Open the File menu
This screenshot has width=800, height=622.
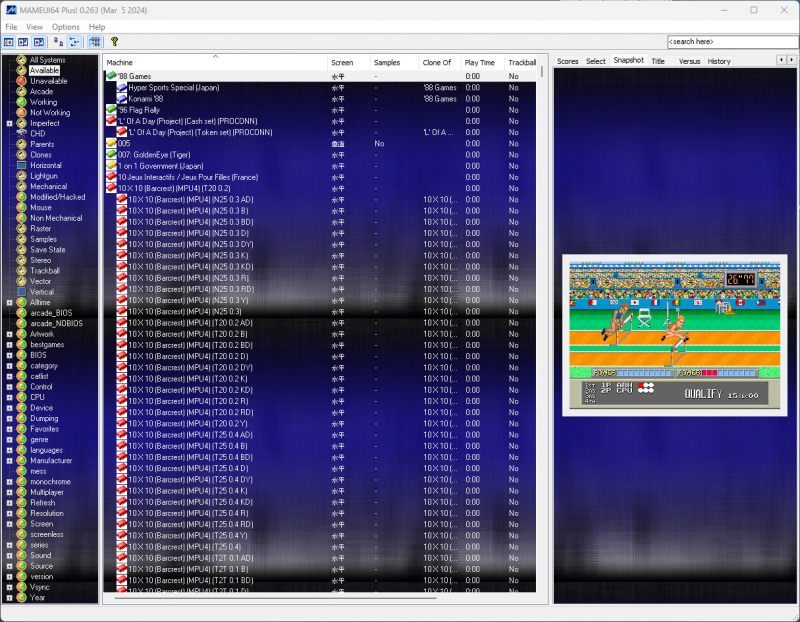[11, 27]
